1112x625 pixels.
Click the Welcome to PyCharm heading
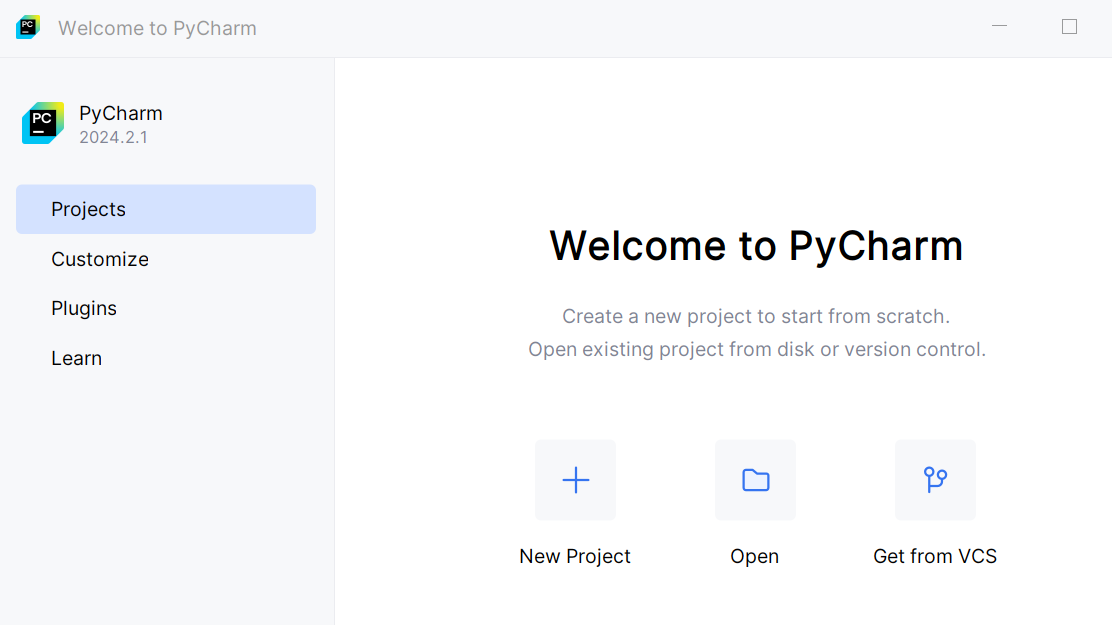click(756, 245)
